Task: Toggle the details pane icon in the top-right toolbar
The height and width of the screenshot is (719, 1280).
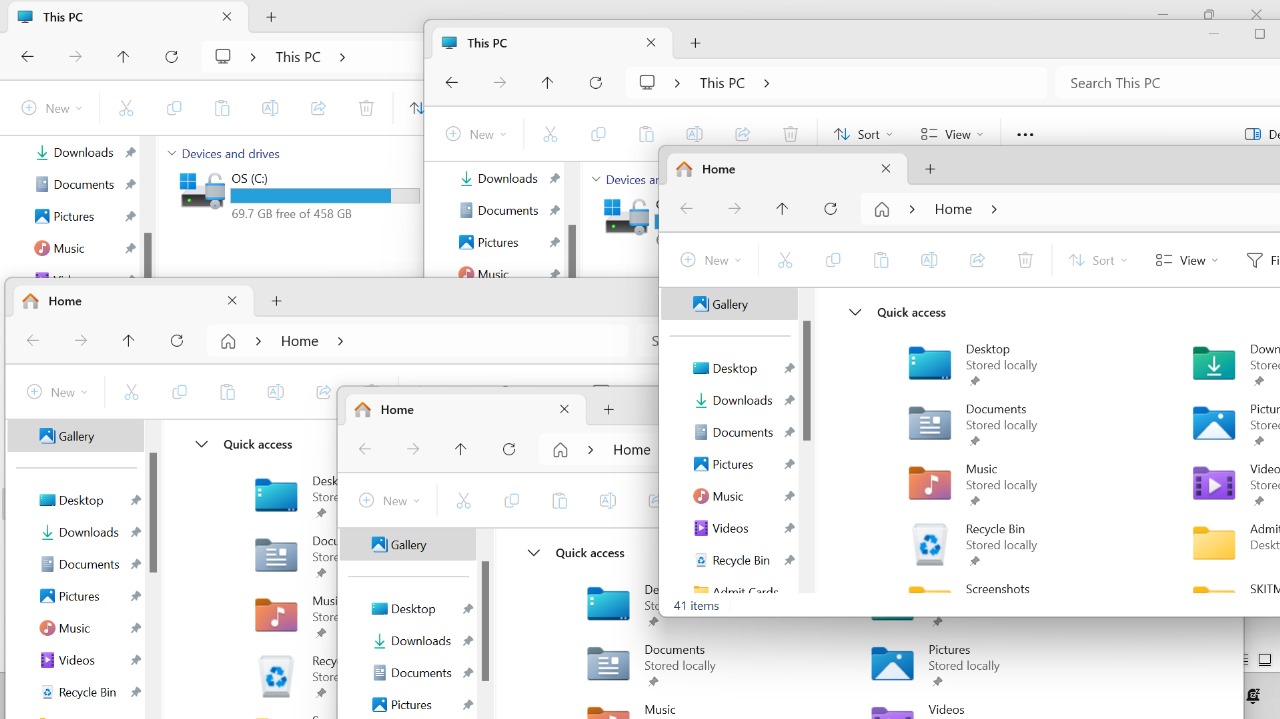Action: click(1252, 133)
